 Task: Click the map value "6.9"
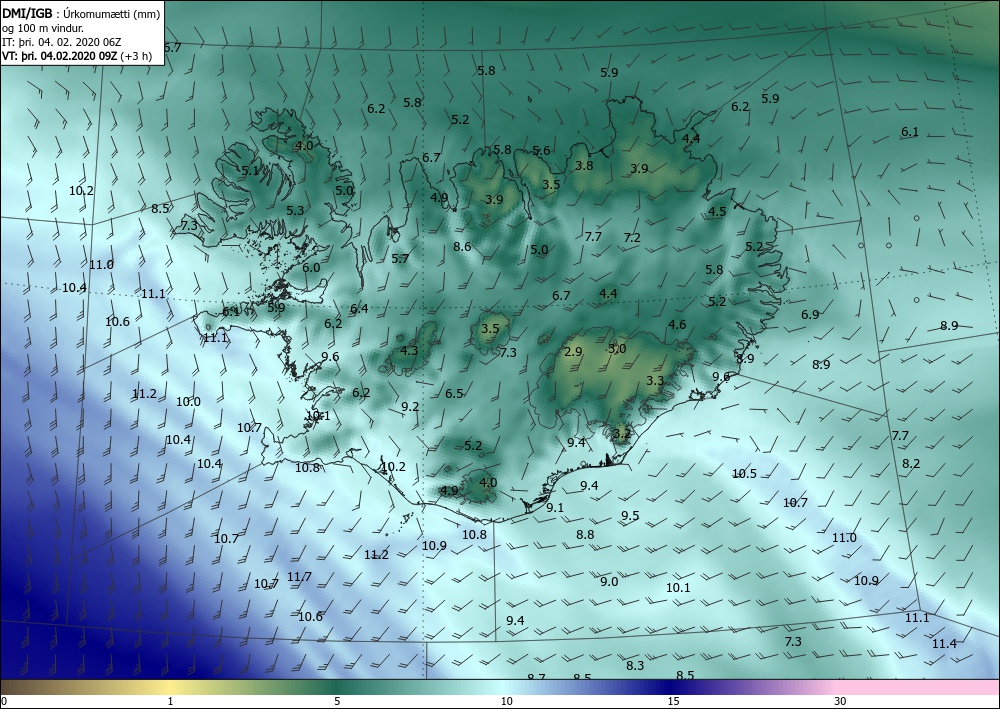pyautogui.click(x=810, y=314)
